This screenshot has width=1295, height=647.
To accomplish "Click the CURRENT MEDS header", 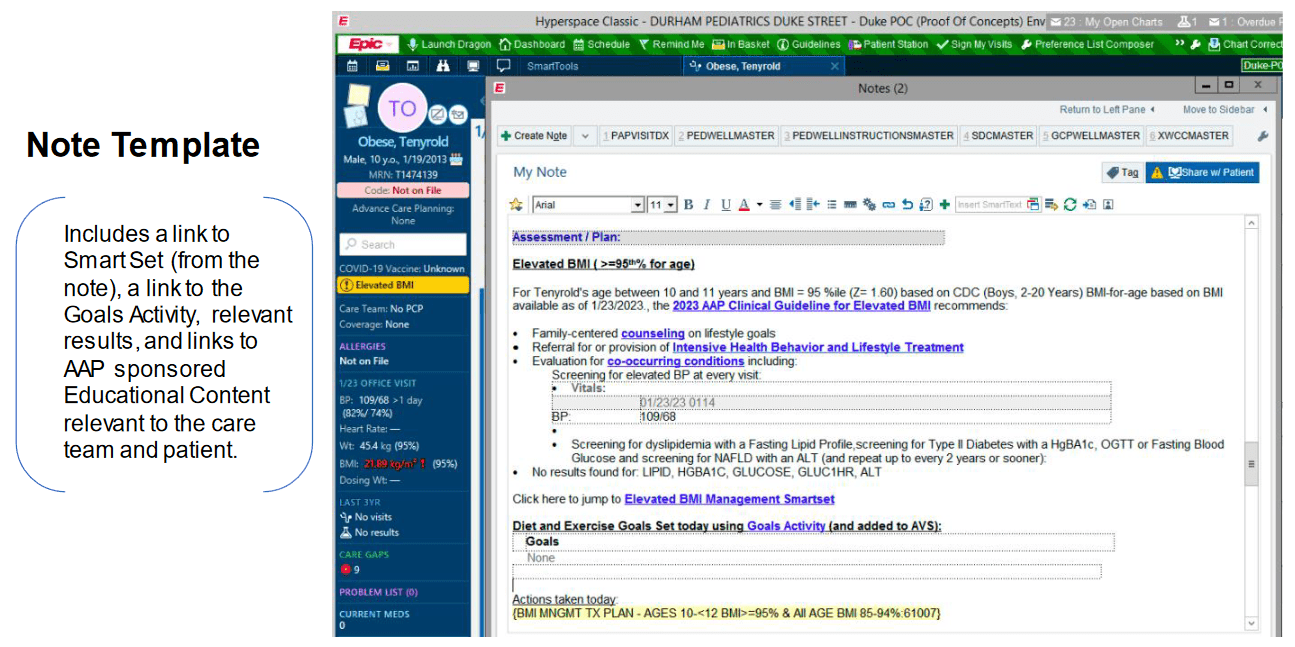I will (374, 614).
